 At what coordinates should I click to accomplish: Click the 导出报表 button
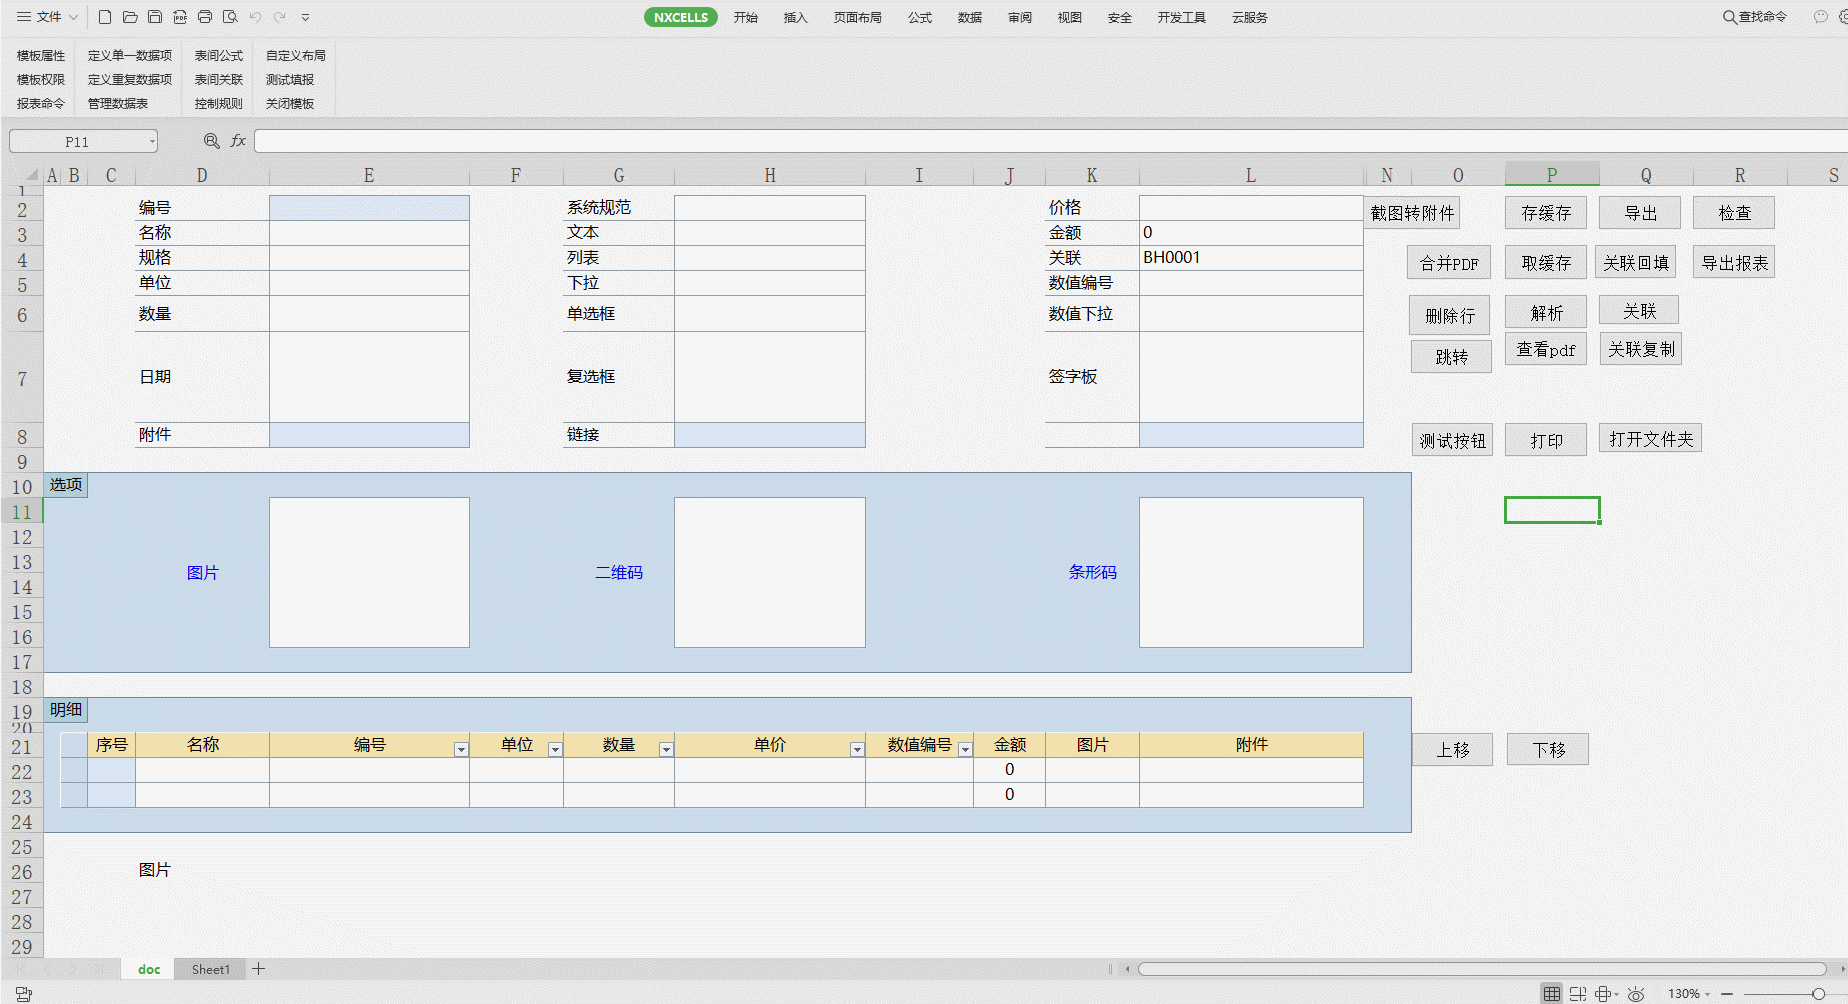tap(1734, 263)
